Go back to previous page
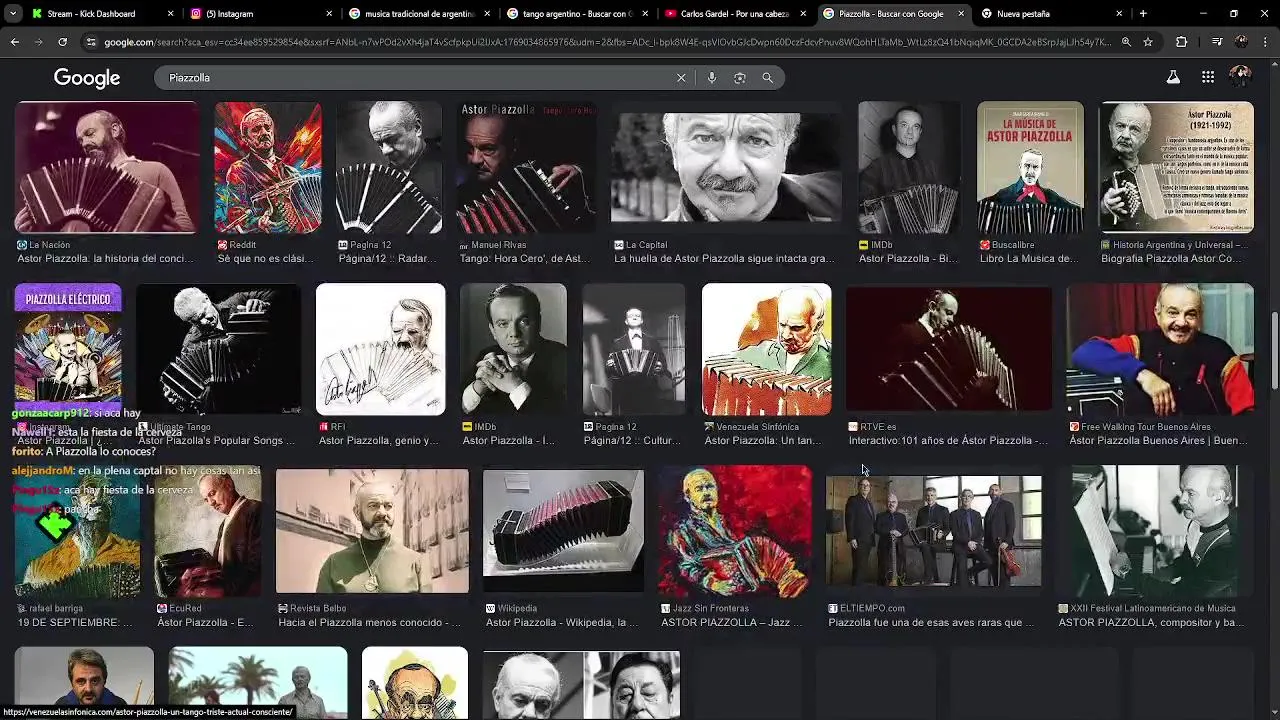The image size is (1280, 720). tap(14, 42)
